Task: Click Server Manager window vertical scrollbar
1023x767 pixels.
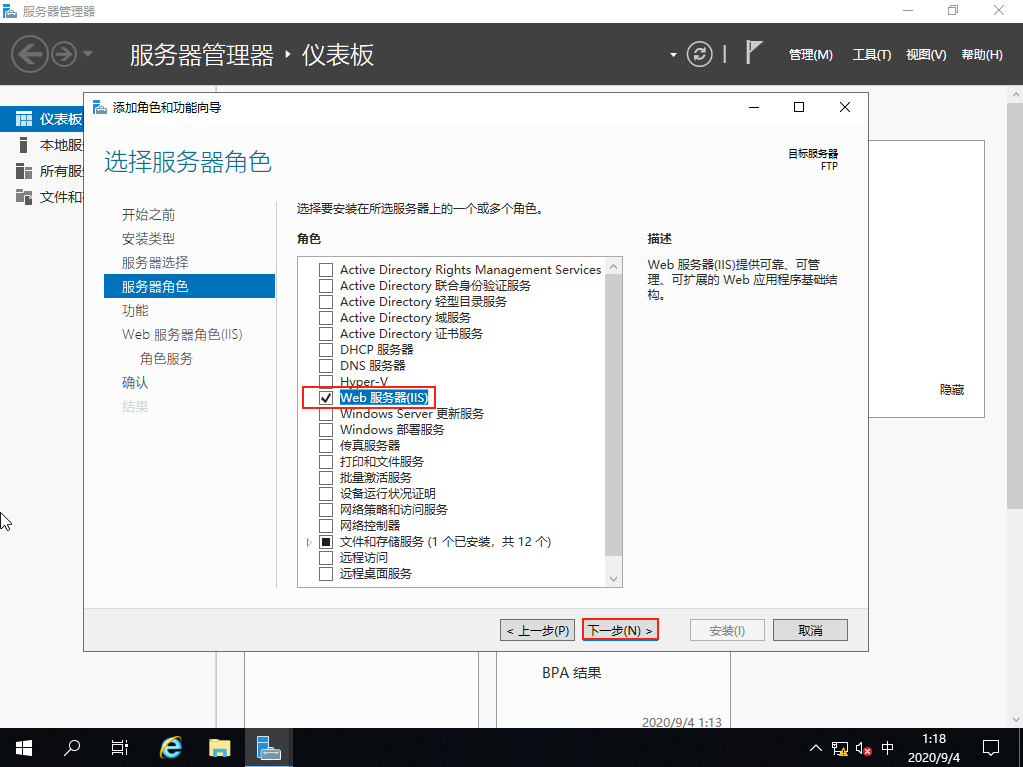Action: (x=1015, y=305)
